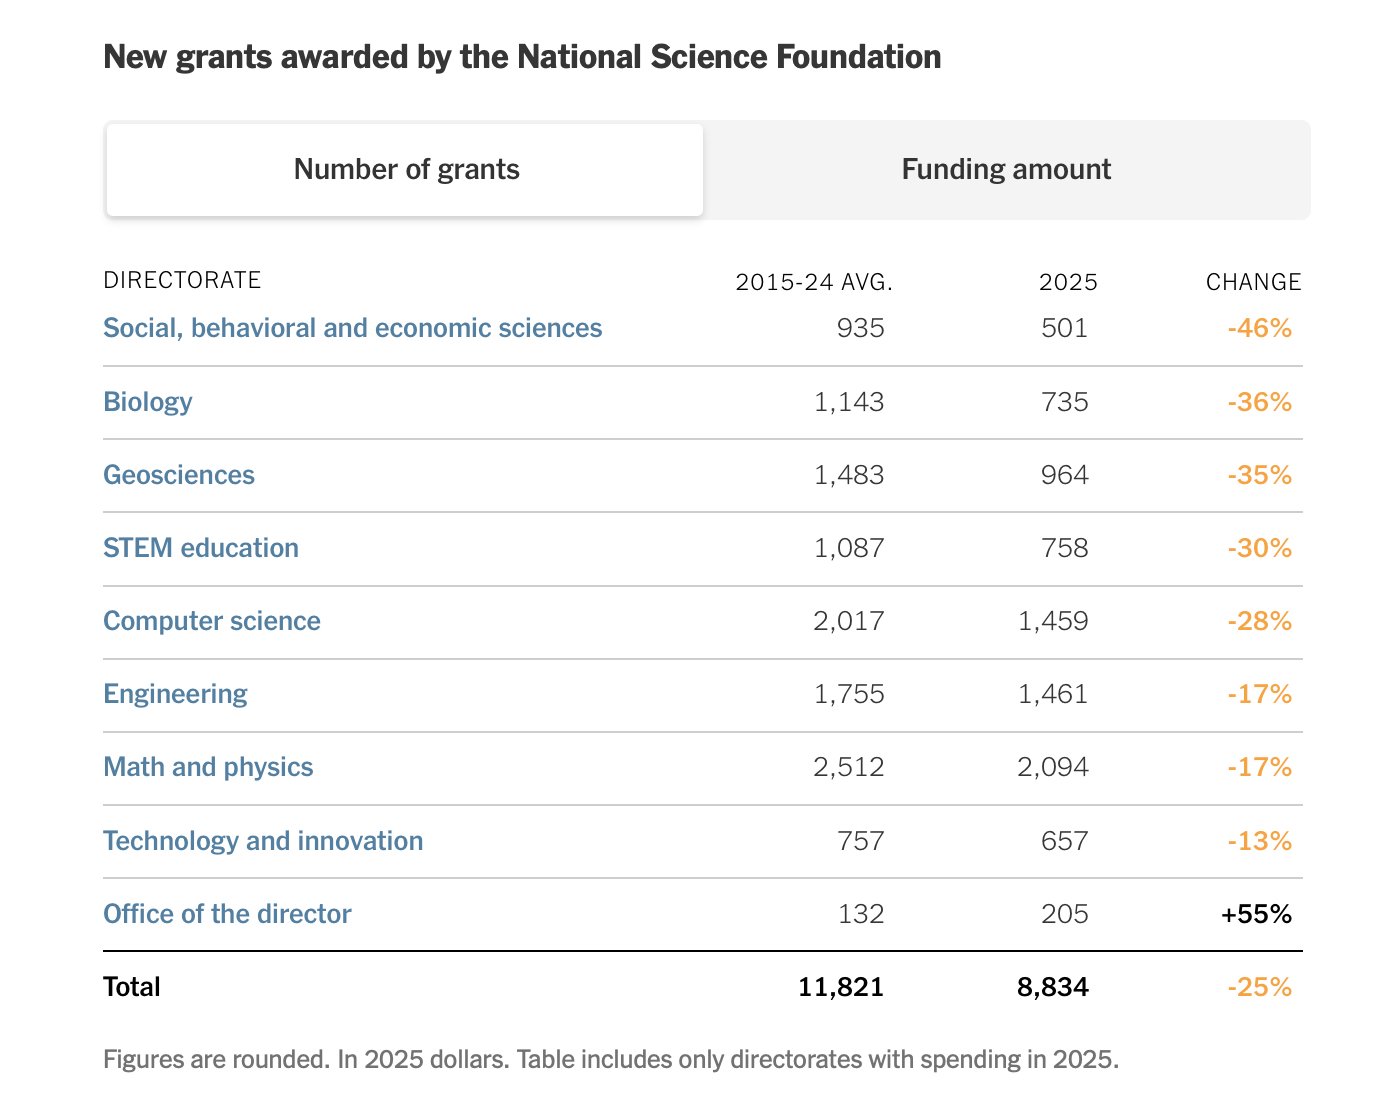Open Social, behavioral and economic sciences link

(352, 328)
